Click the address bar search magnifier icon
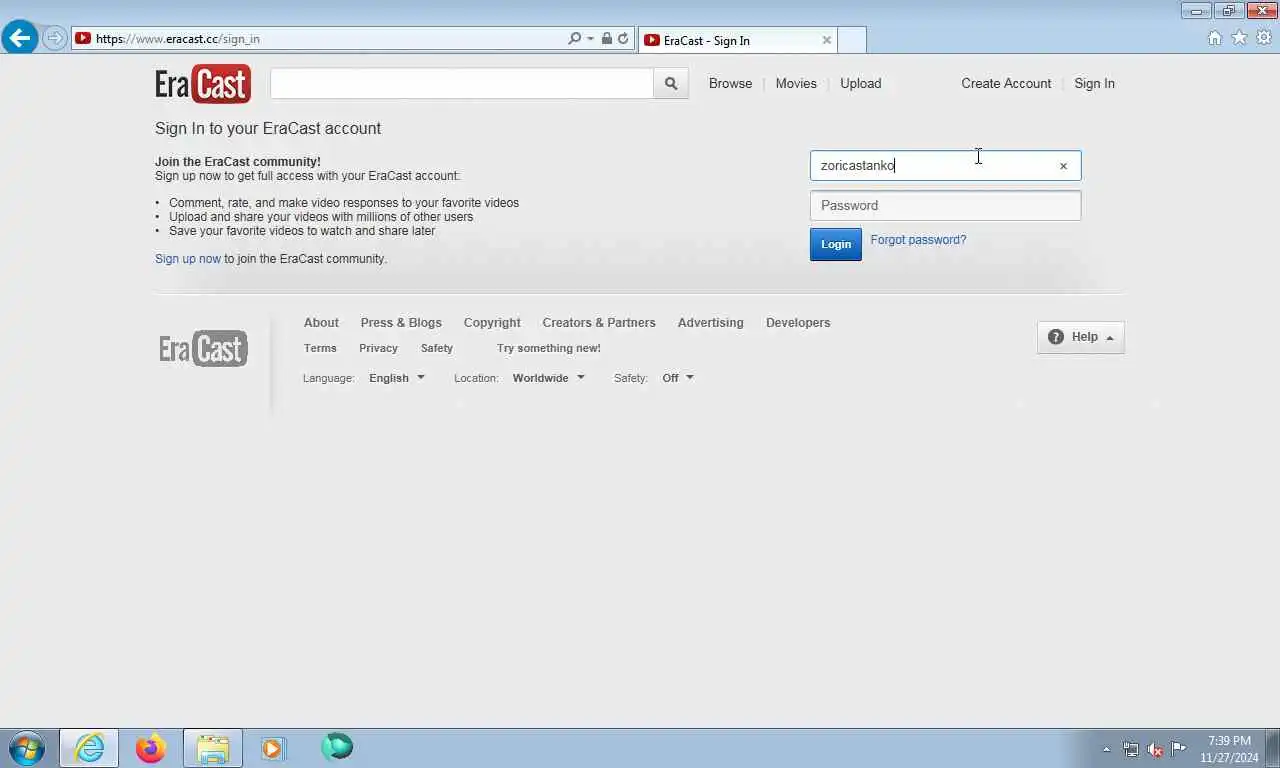The height and width of the screenshot is (768, 1280). click(x=574, y=38)
